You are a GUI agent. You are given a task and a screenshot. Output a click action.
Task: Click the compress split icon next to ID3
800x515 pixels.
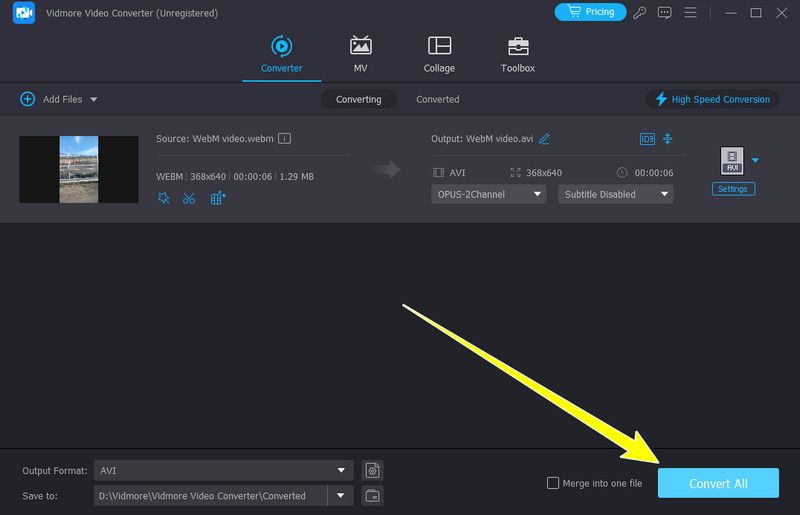pos(669,138)
